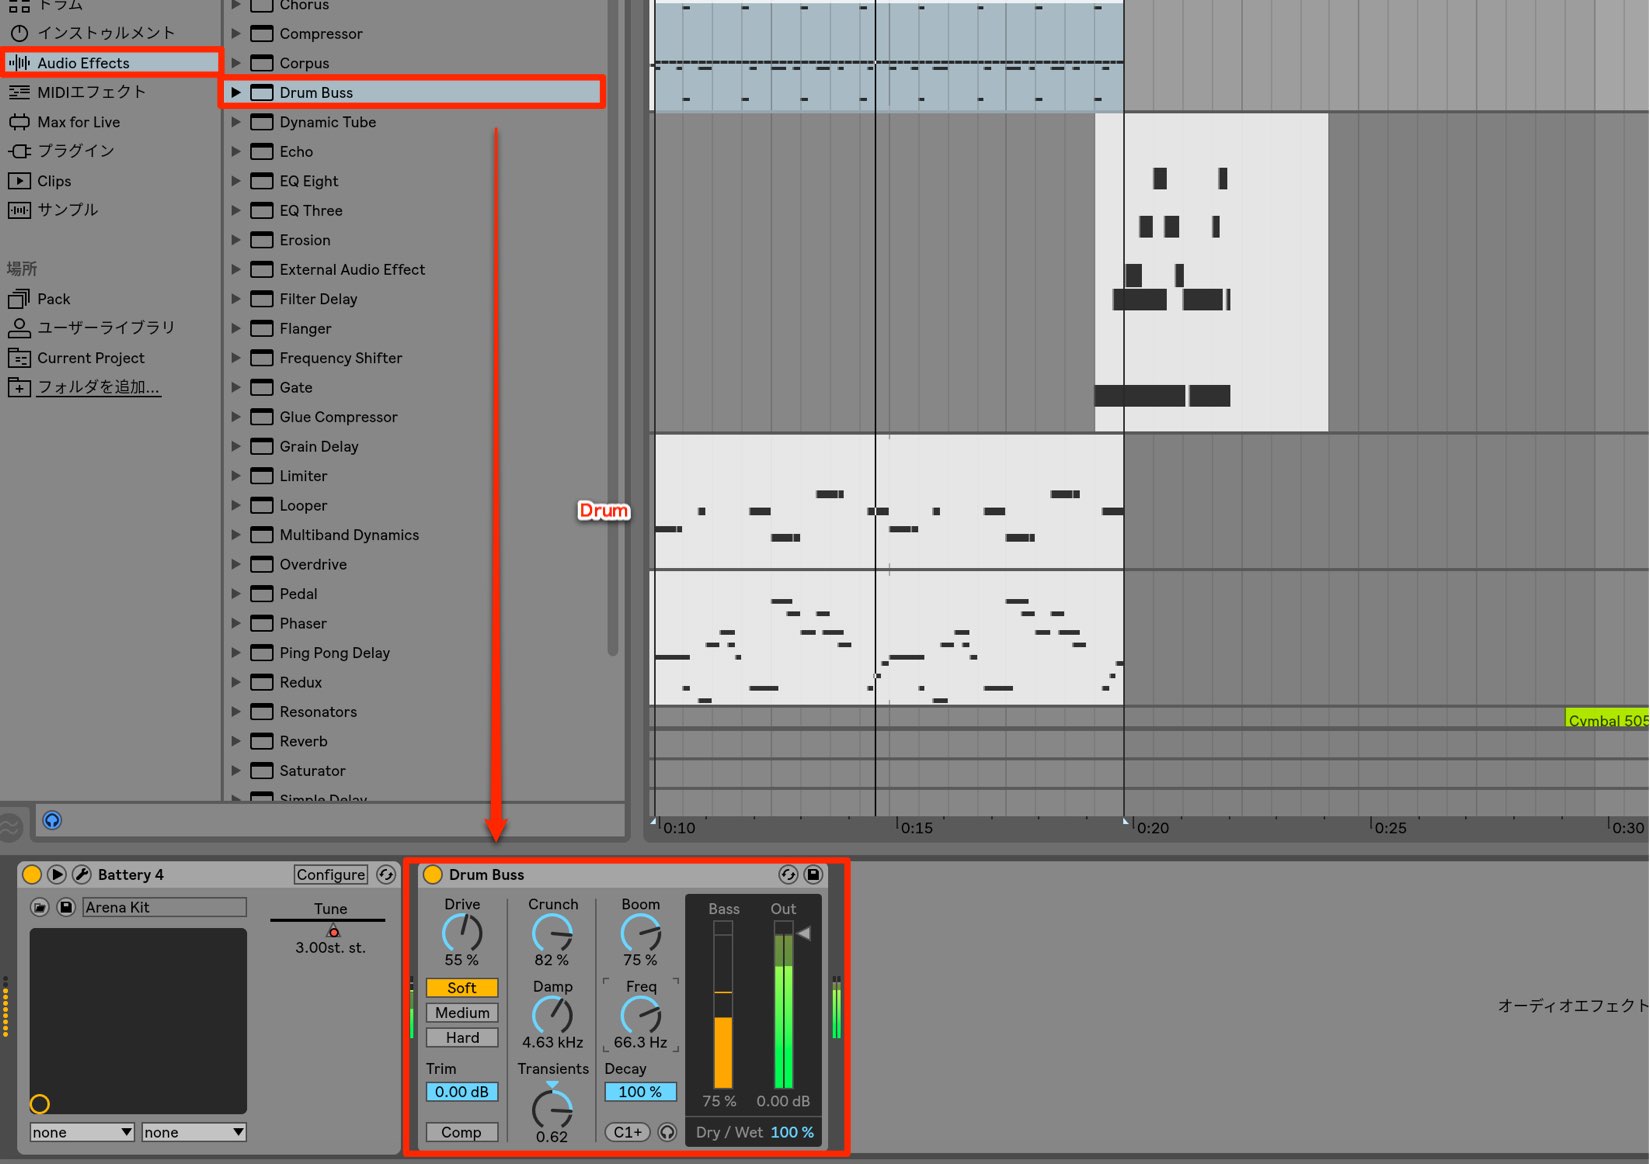Viewport: 1650px width, 1164px height.
Task: Click the Dry / Wet 100 % value
Action: coord(792,1132)
